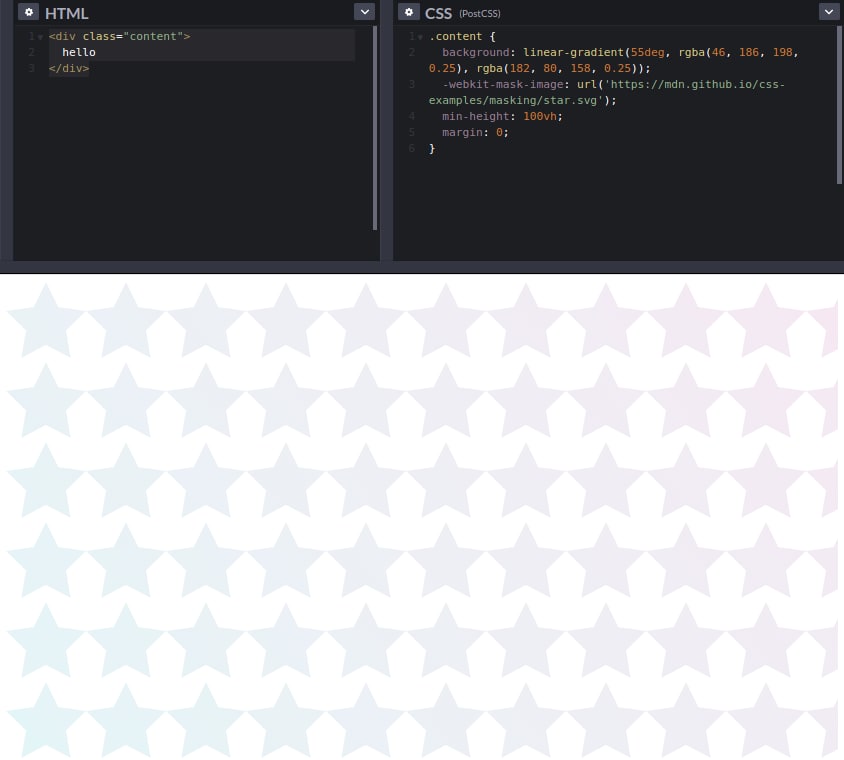Viewport: 844px width, 760px height.
Task: Open the CSS editor settings gear
Action: tap(409, 12)
